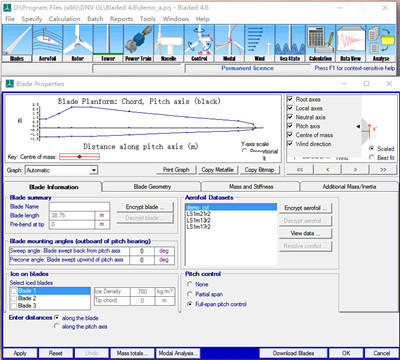Viewport: 400px width, 360px height.
Task: Select the Blade Information tab
Action: pos(53,187)
